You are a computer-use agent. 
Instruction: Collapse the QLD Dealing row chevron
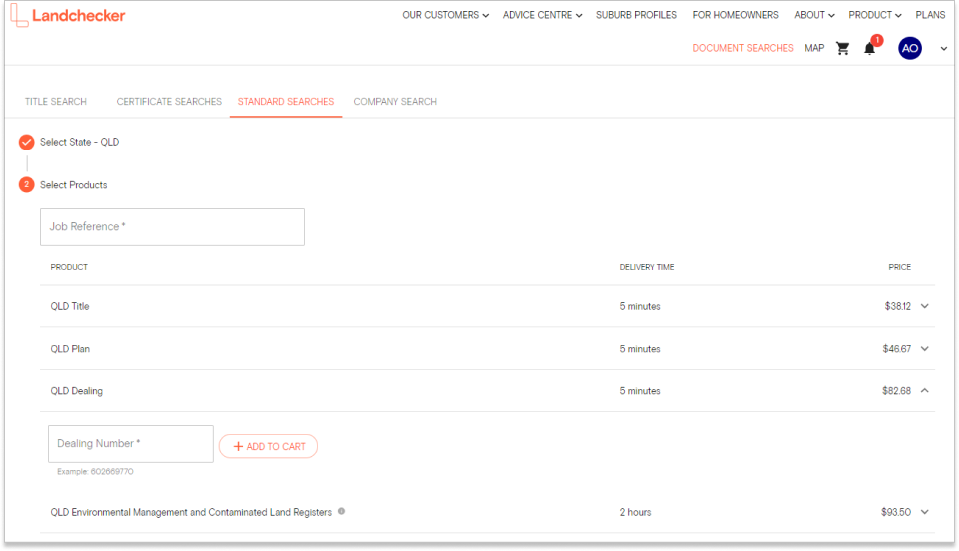[924, 390]
